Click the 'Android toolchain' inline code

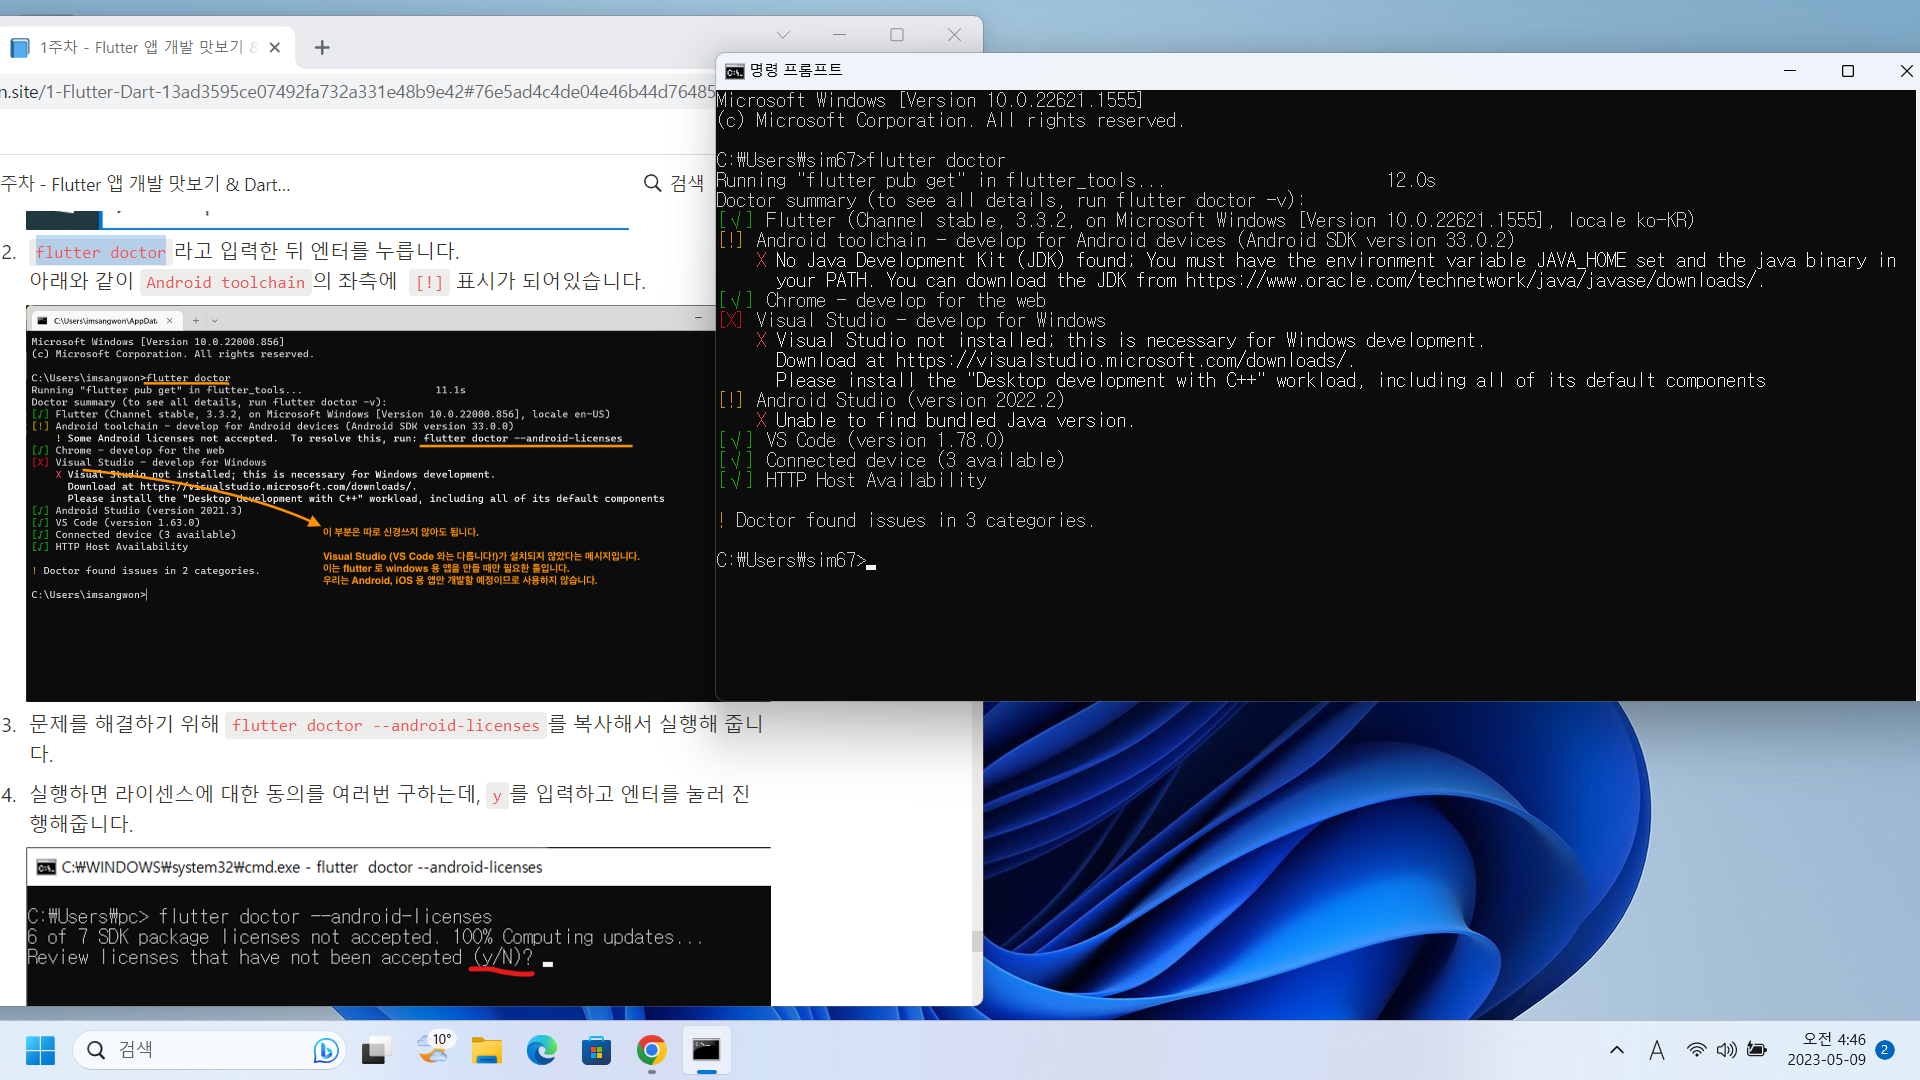(x=225, y=282)
